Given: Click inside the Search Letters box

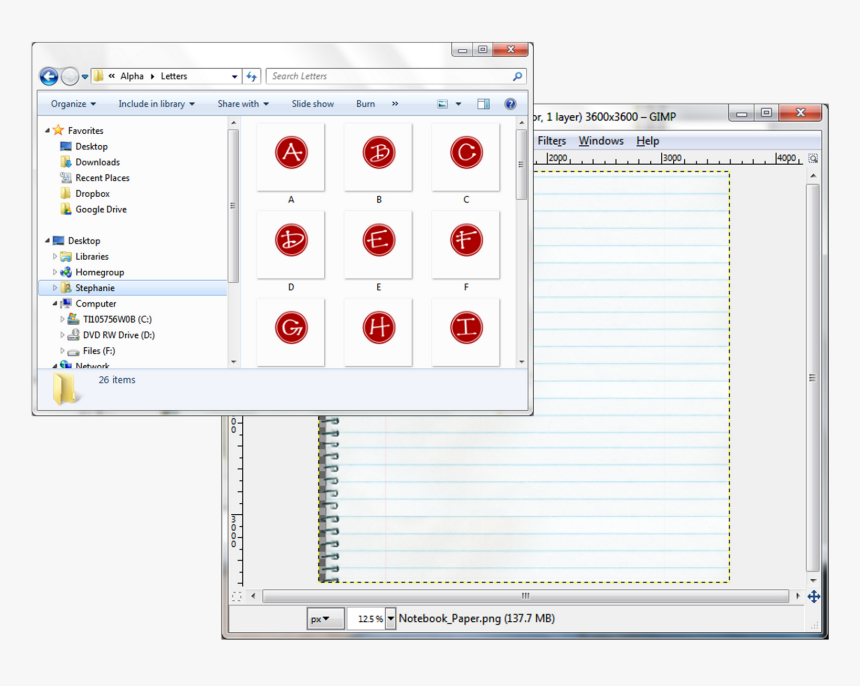Looking at the screenshot, I should pyautogui.click(x=395, y=76).
